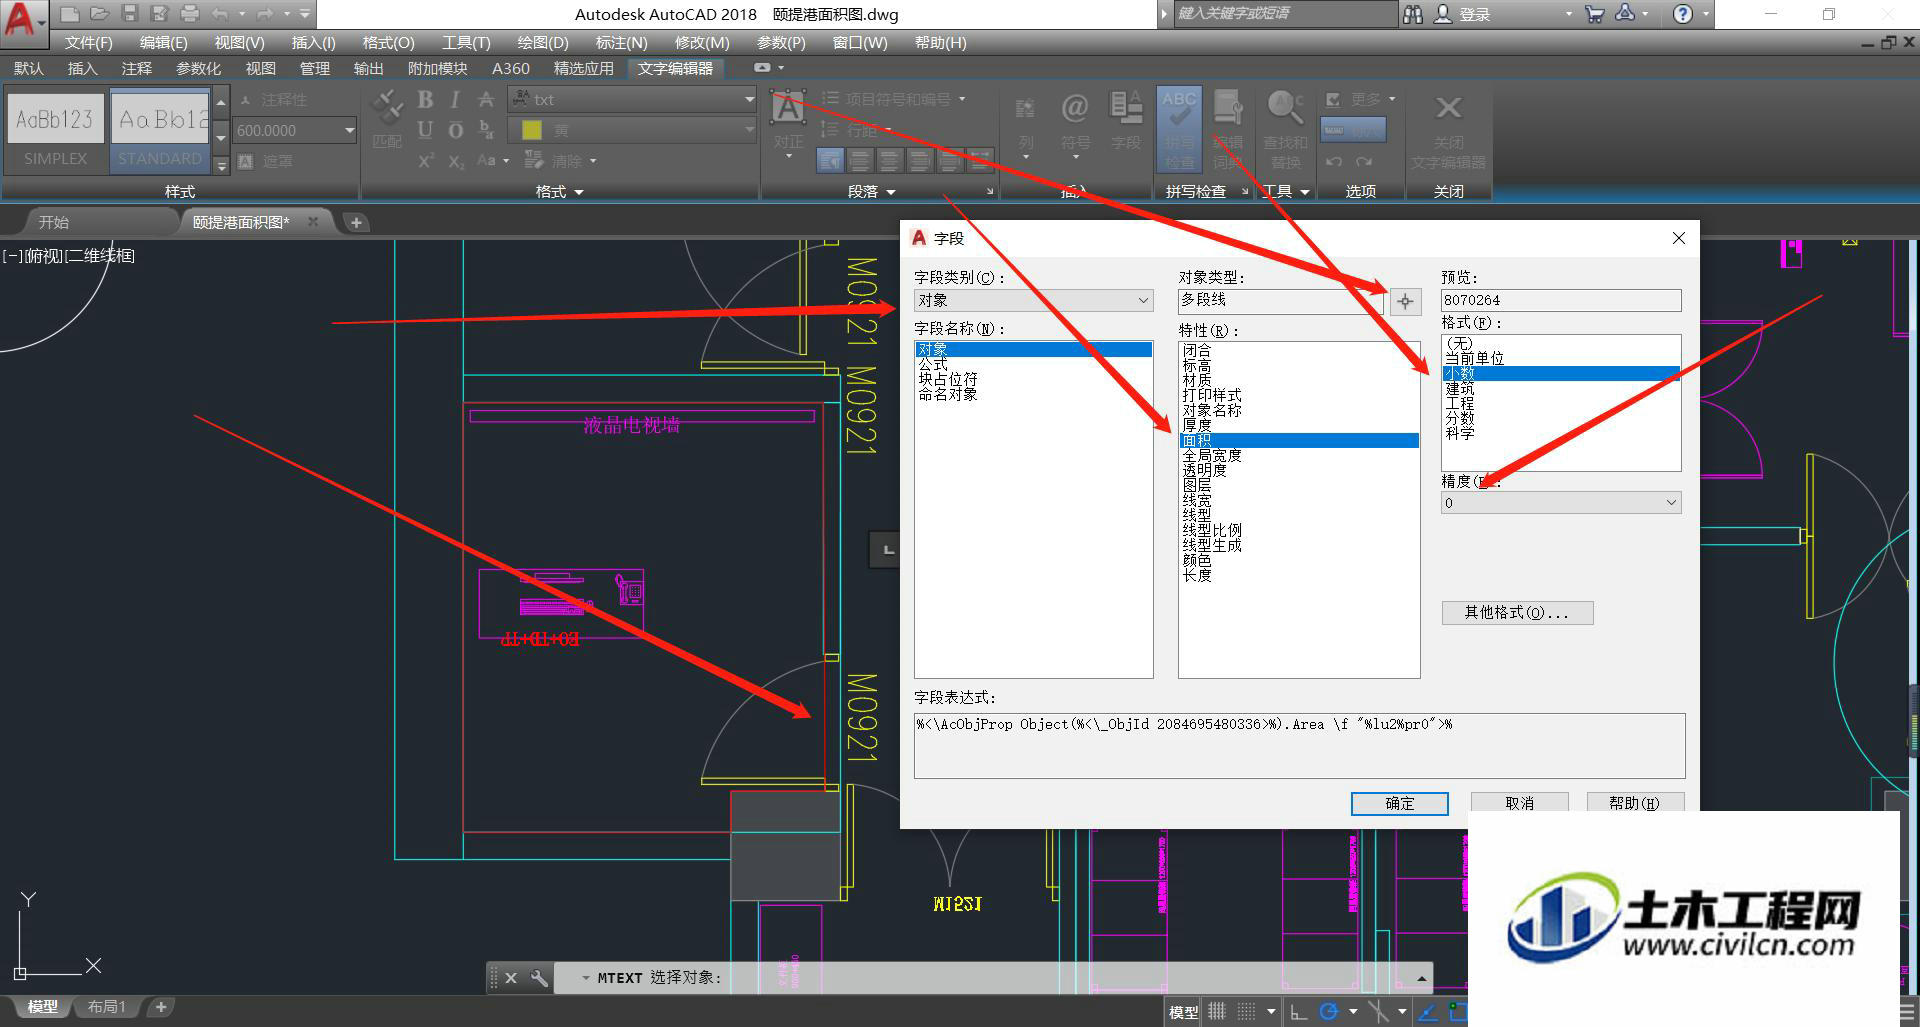Close the text editor with X icon

(1448, 108)
